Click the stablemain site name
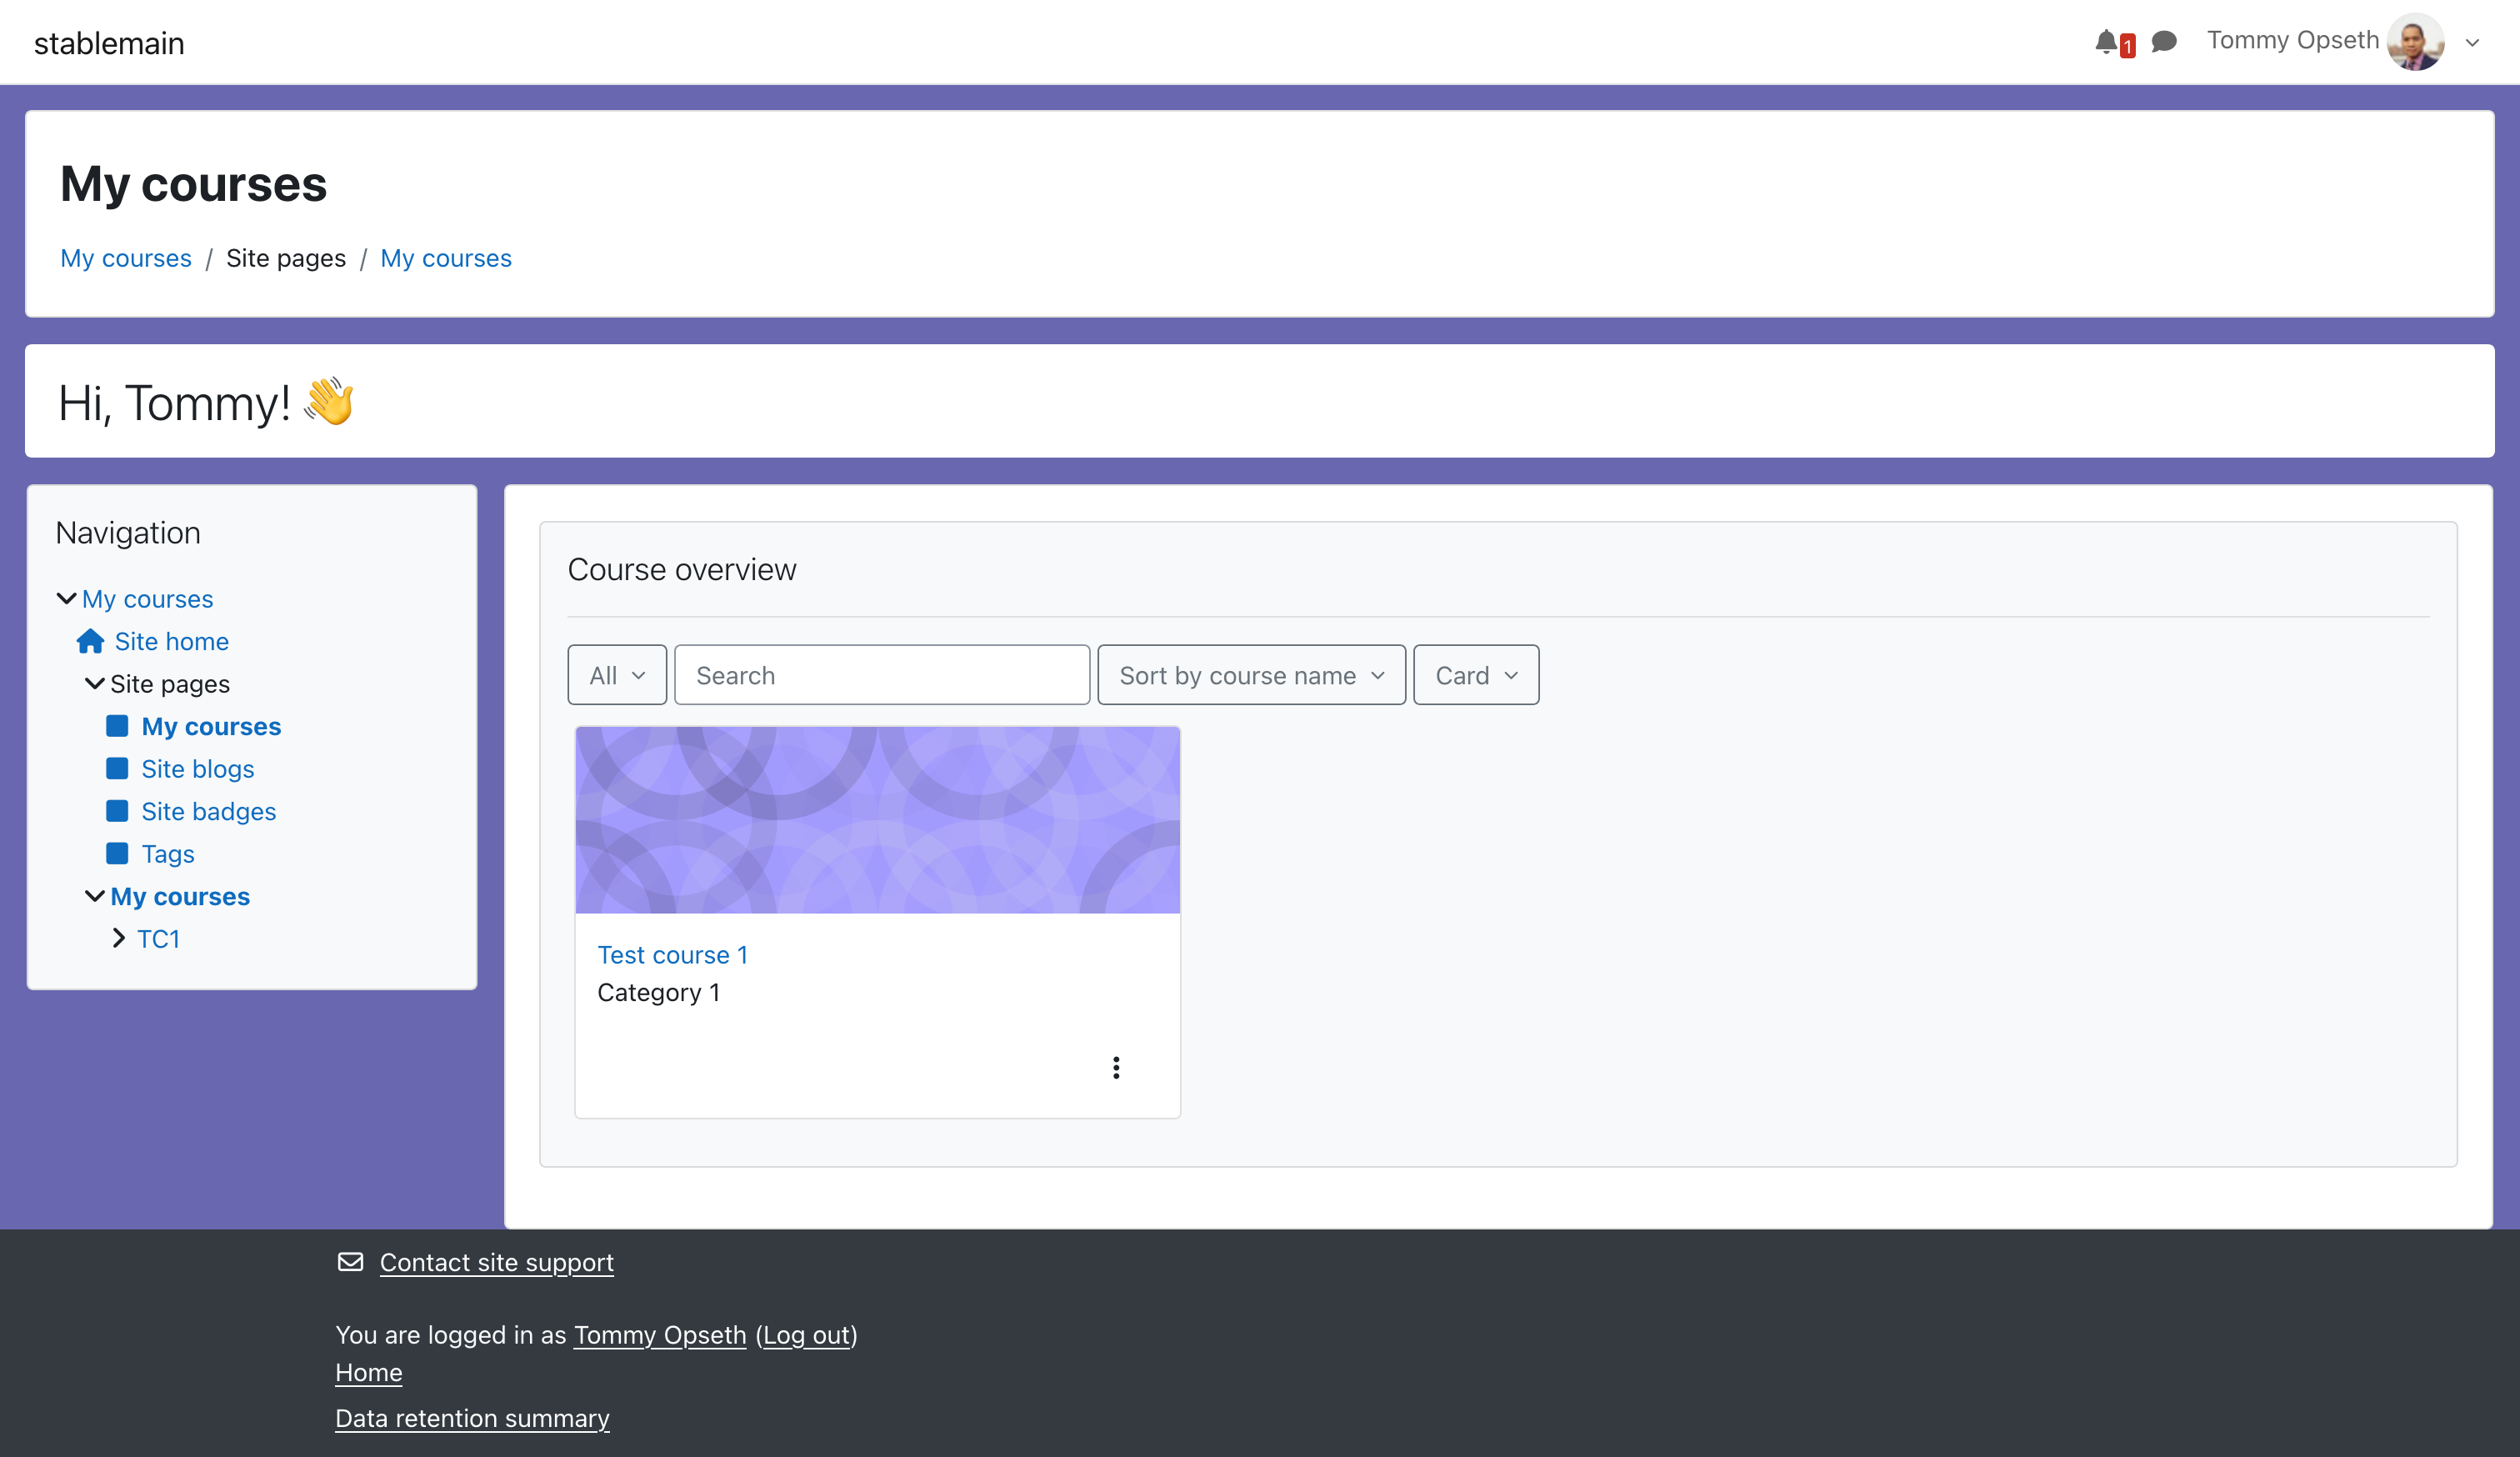 tap(109, 43)
